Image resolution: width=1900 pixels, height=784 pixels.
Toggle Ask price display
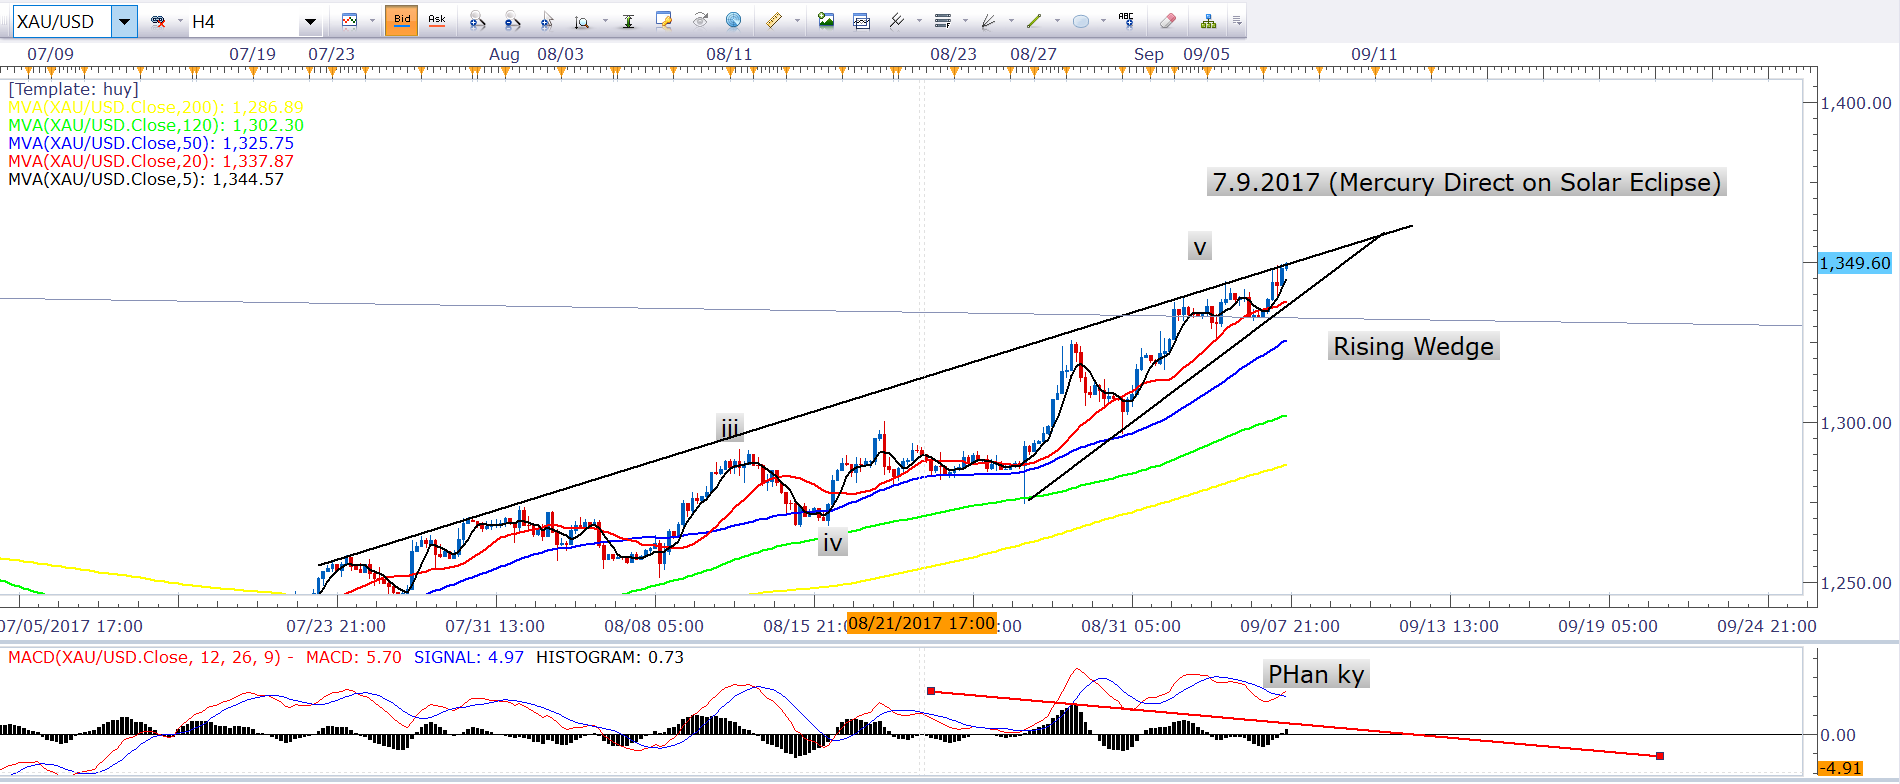(x=437, y=21)
